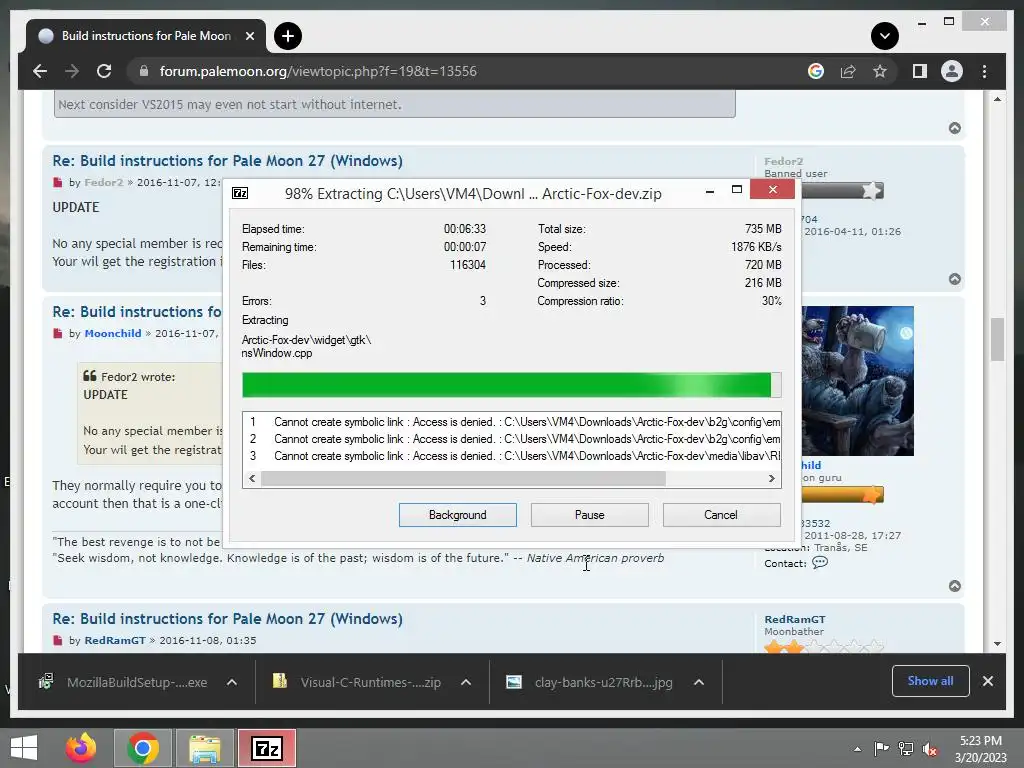Select error row 3 media\libav message

[x=511, y=456]
